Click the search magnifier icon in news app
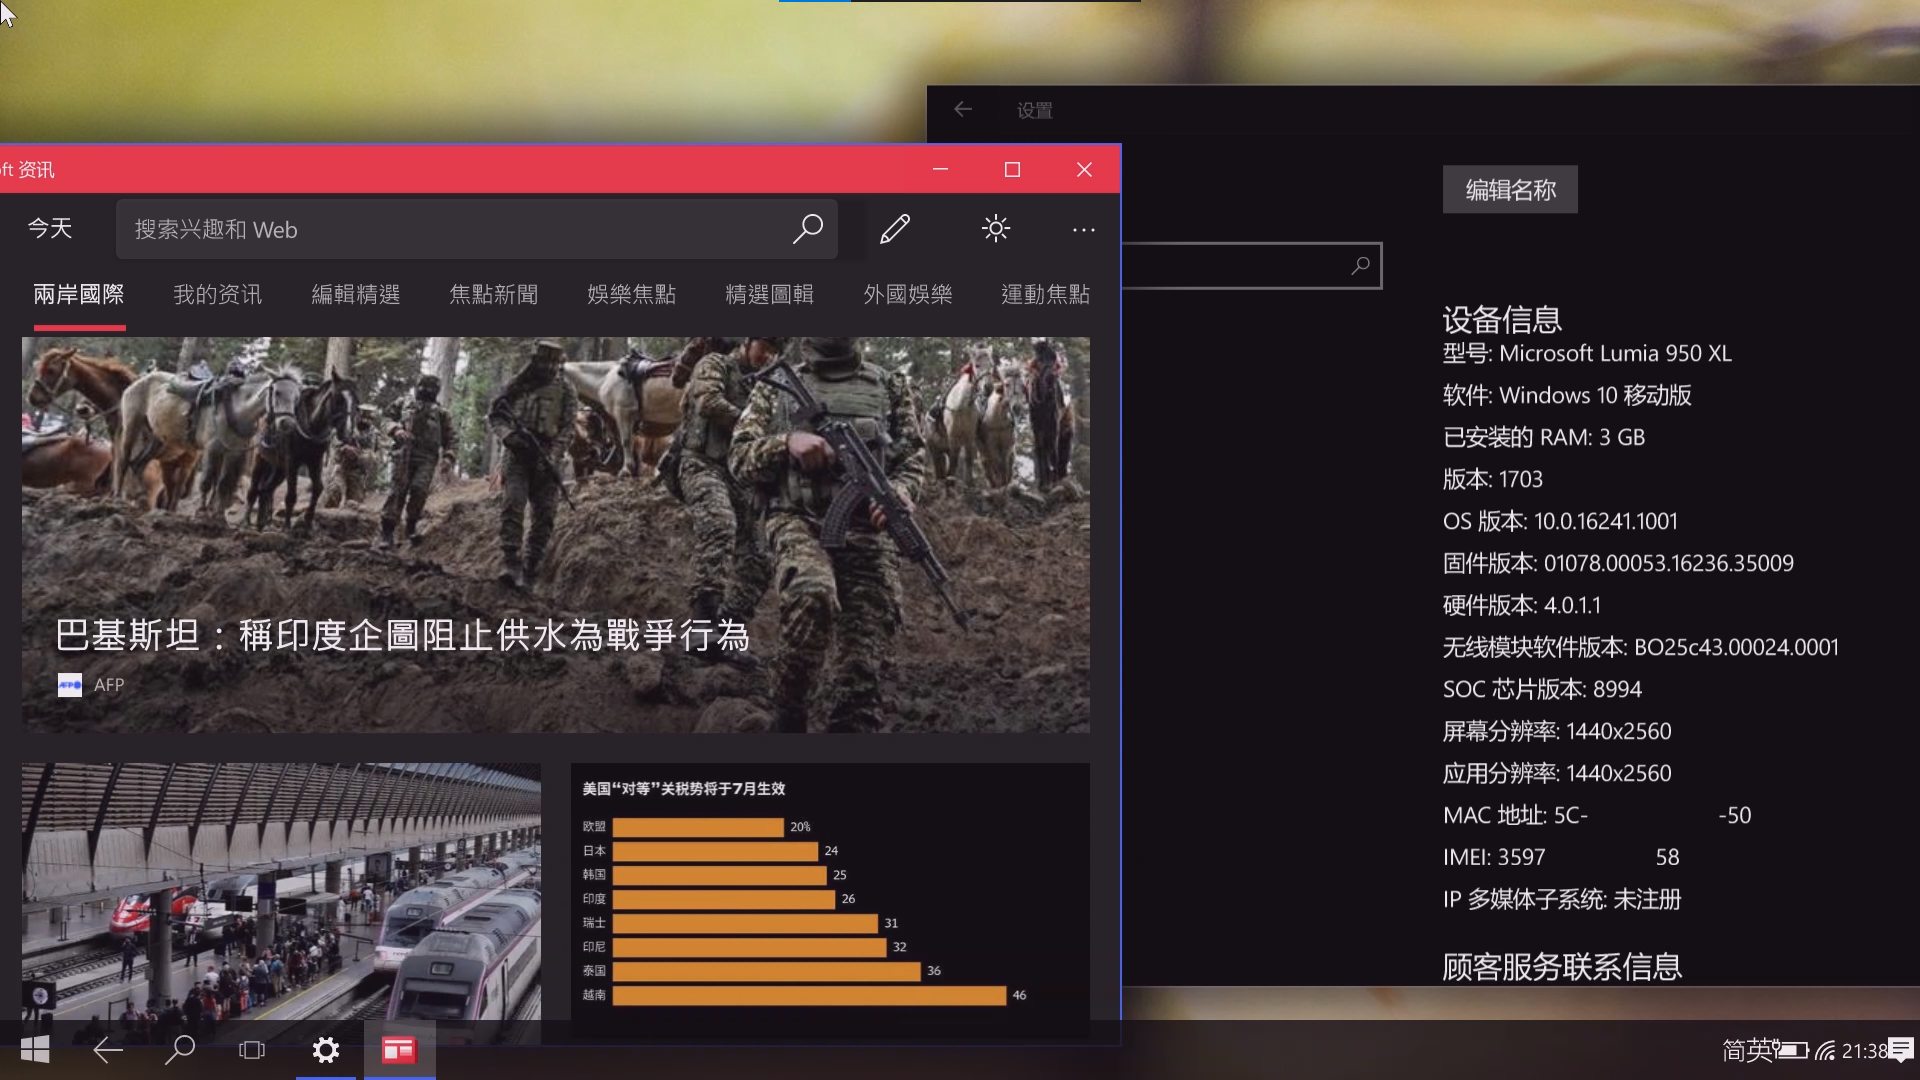Viewport: 1920px width, 1080px height. click(807, 229)
